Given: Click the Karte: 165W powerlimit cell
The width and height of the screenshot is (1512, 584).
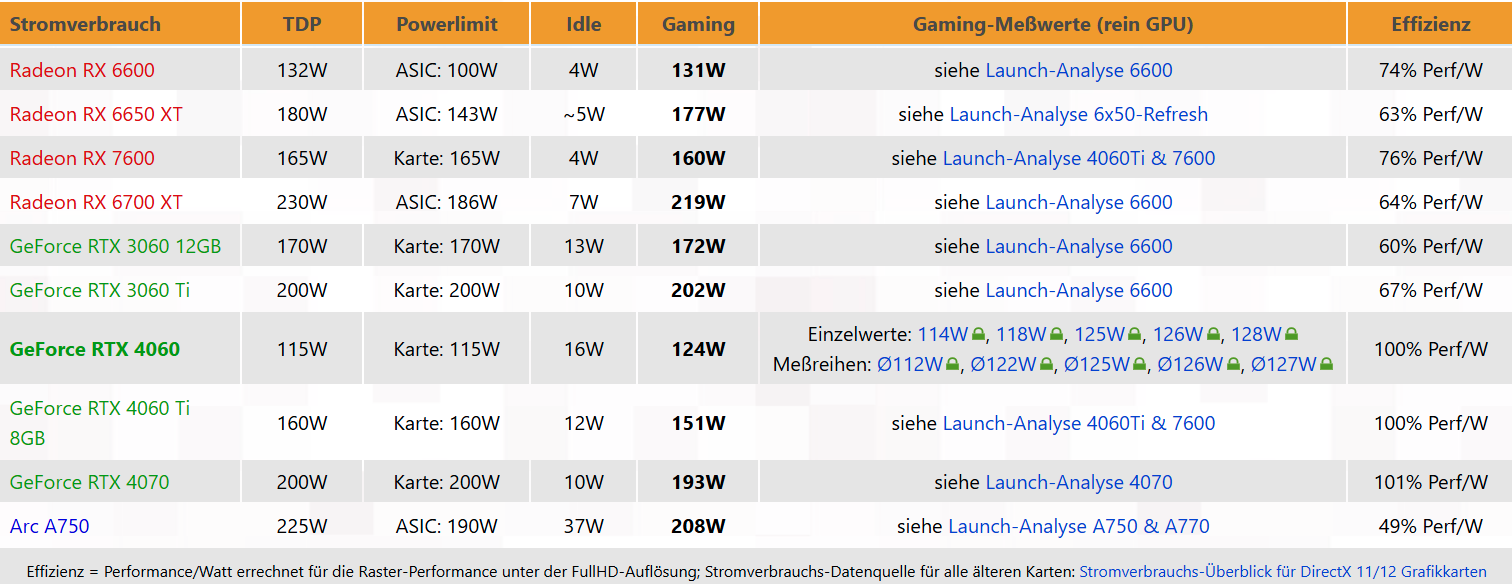Looking at the screenshot, I should [446, 158].
